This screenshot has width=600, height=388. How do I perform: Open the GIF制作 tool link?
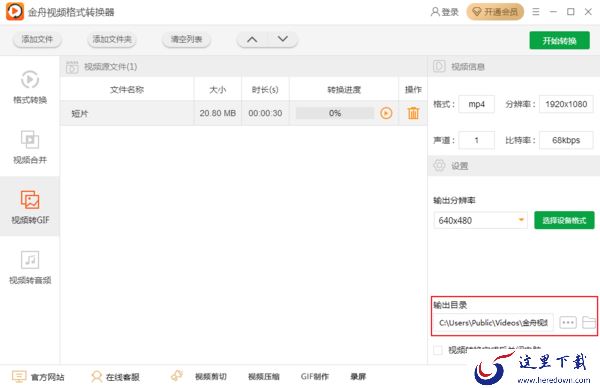point(315,377)
